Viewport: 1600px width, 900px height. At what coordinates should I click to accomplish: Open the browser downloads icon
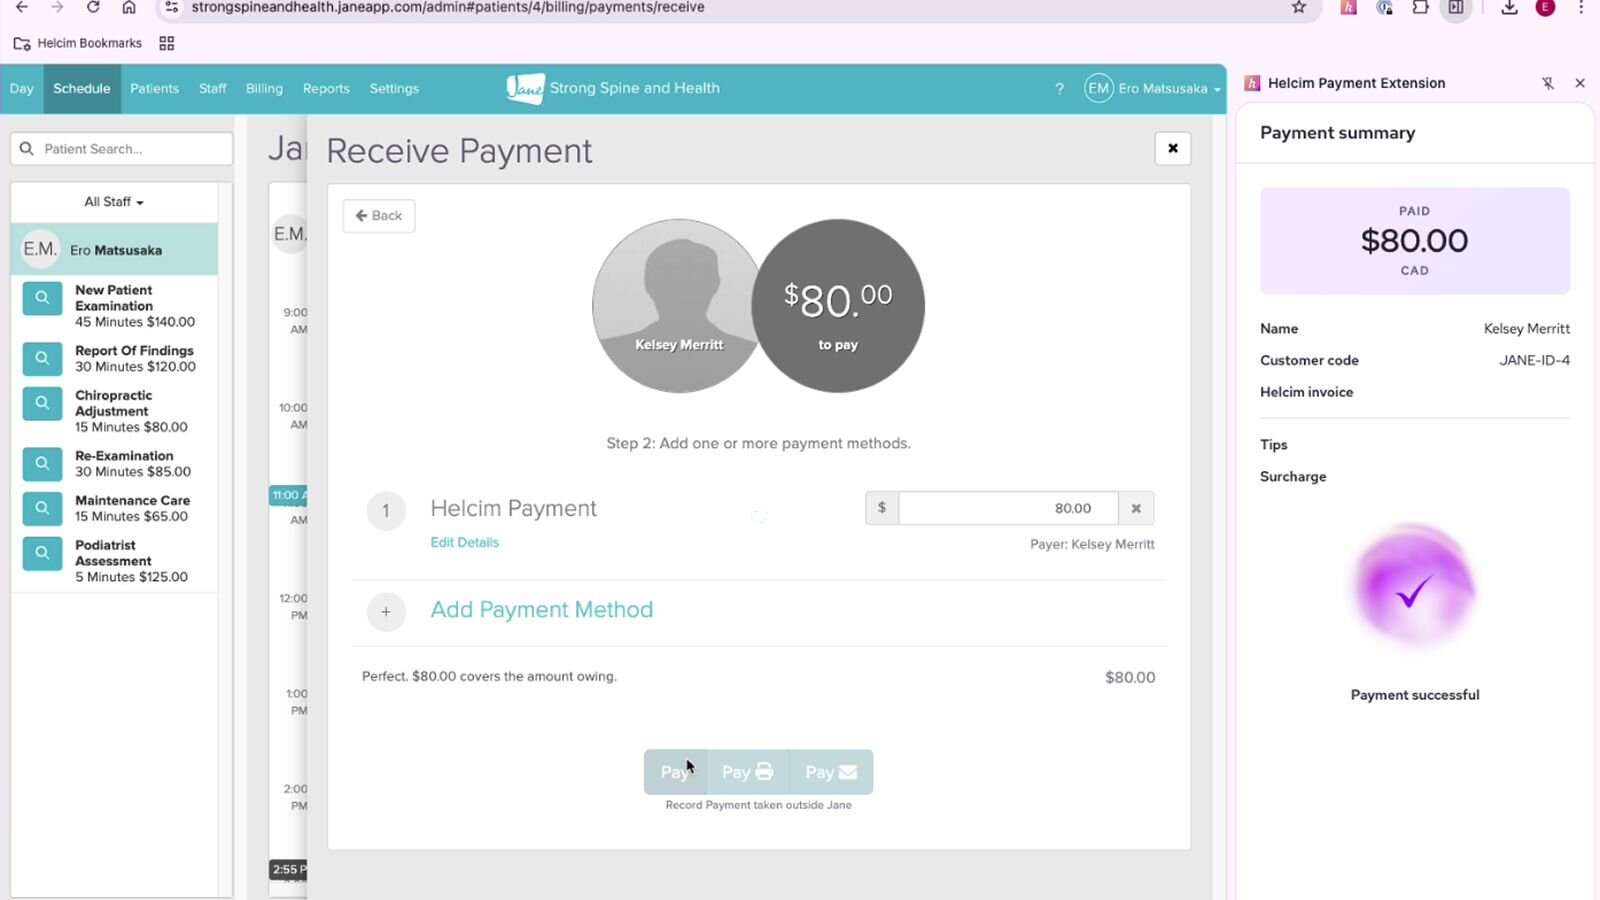click(1509, 8)
